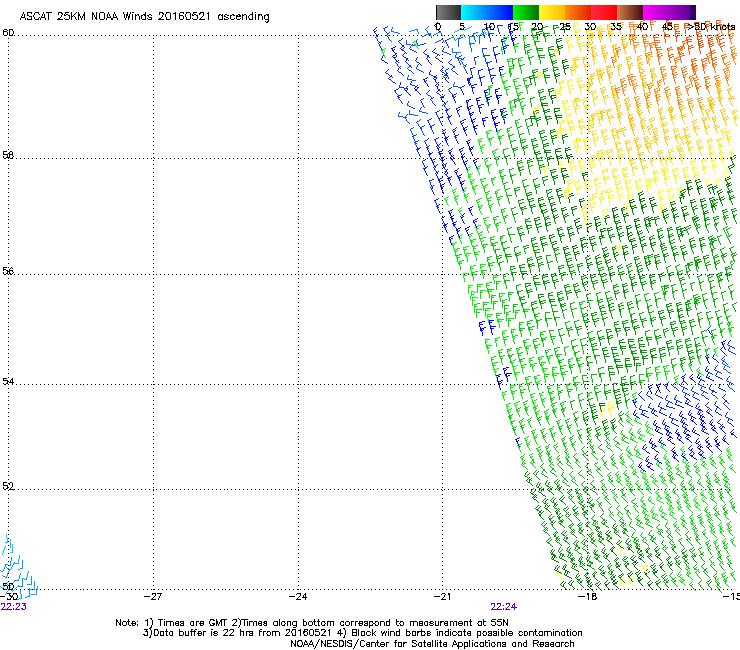
Task: Choose the yellow 20-25 knots color bar segment
Action: pyautogui.click(x=552, y=12)
